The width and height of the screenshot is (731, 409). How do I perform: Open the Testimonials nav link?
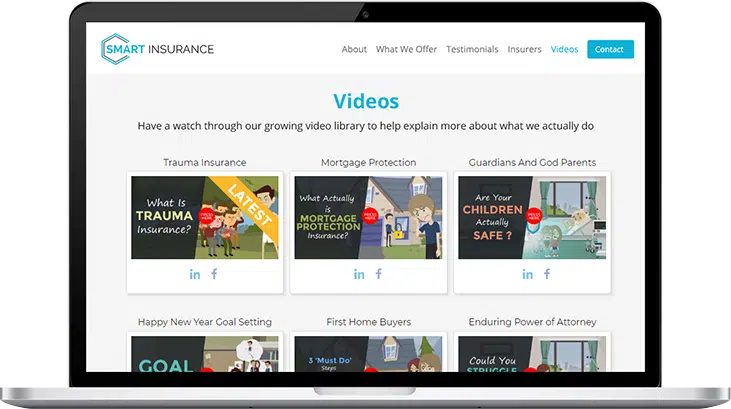472,49
